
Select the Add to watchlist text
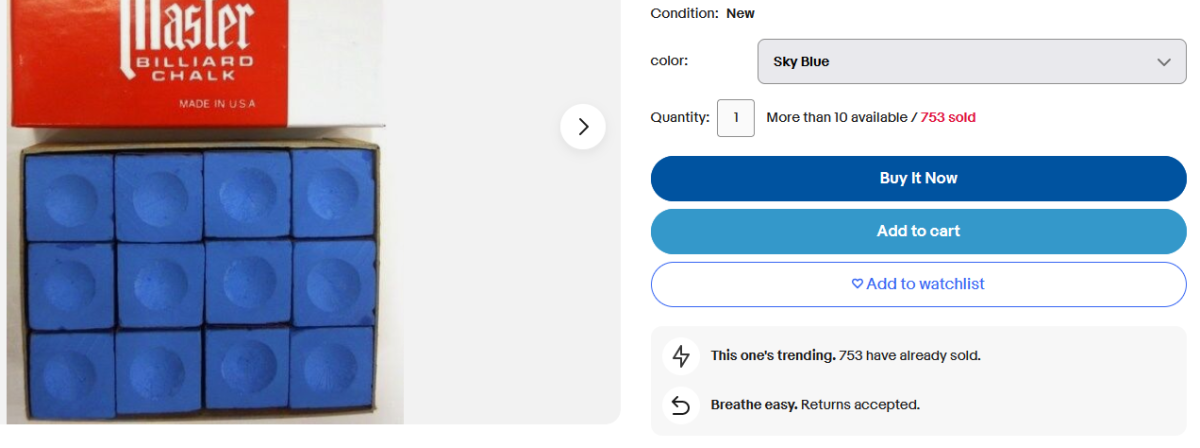[925, 284]
